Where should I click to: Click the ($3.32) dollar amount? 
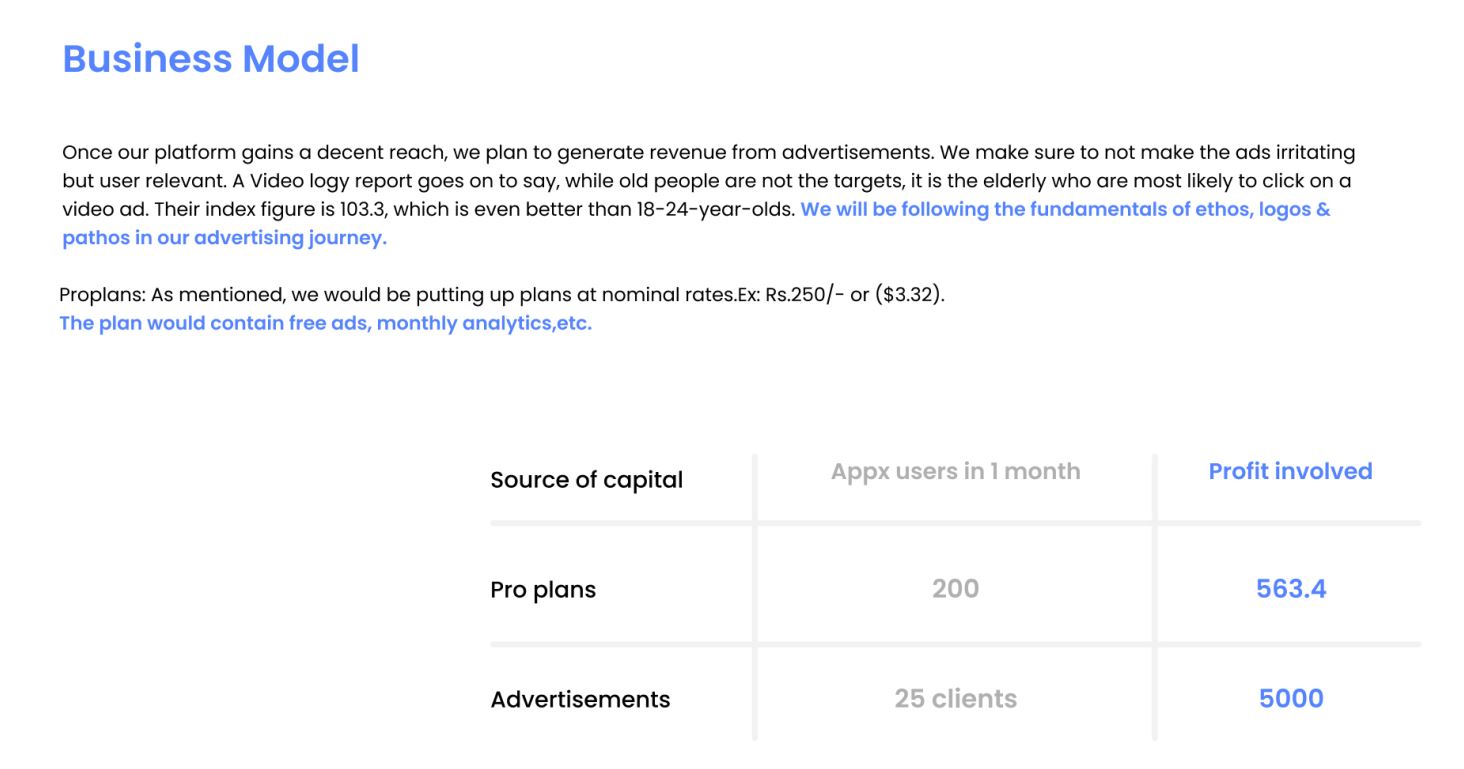(908, 296)
